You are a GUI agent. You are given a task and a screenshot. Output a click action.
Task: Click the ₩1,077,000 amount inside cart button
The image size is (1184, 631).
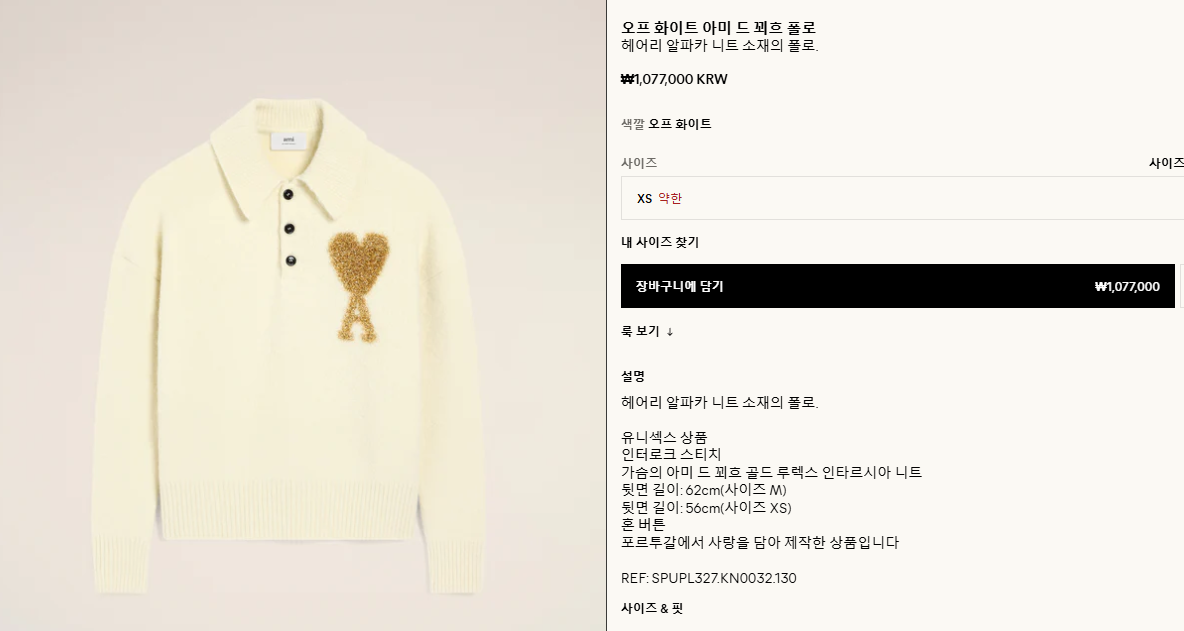[1127, 287]
